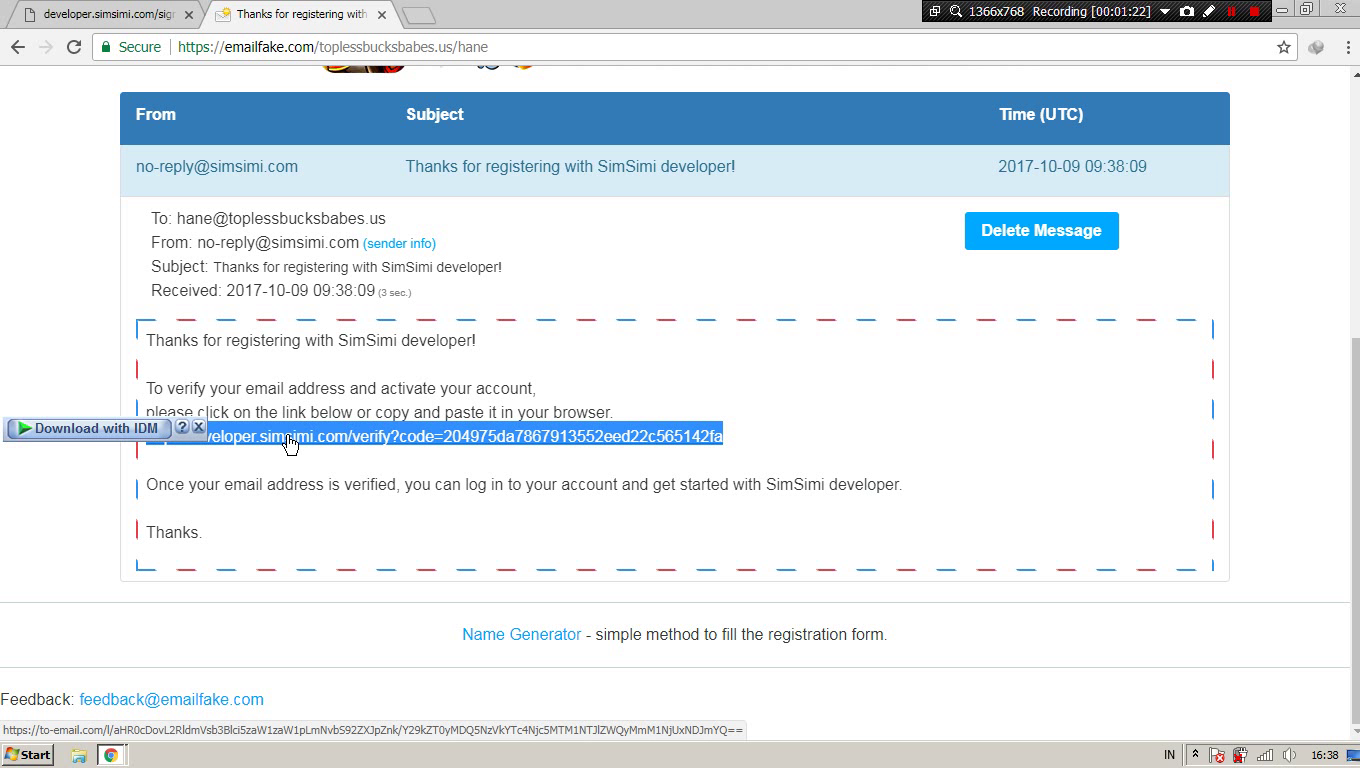
Task: Click the recorder magnifier zoom icon
Action: 956,11
